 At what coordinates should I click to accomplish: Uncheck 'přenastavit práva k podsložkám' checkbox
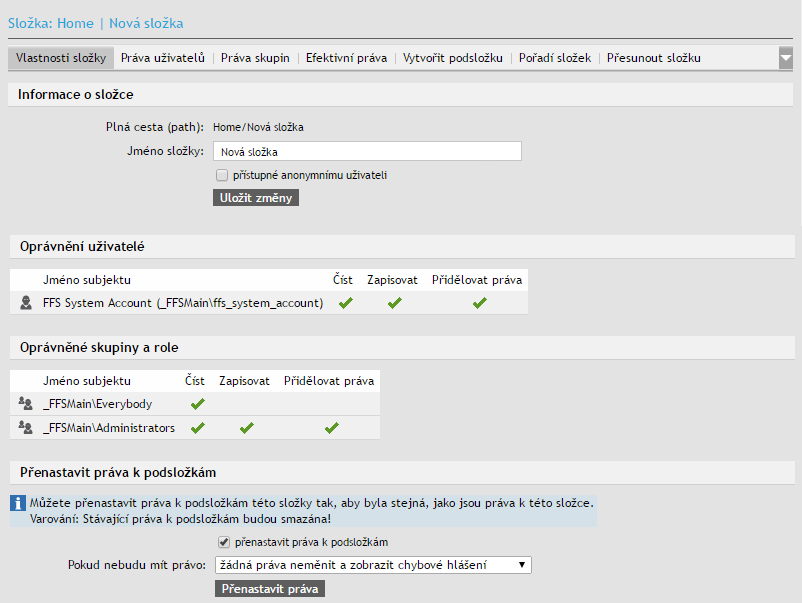(223, 542)
